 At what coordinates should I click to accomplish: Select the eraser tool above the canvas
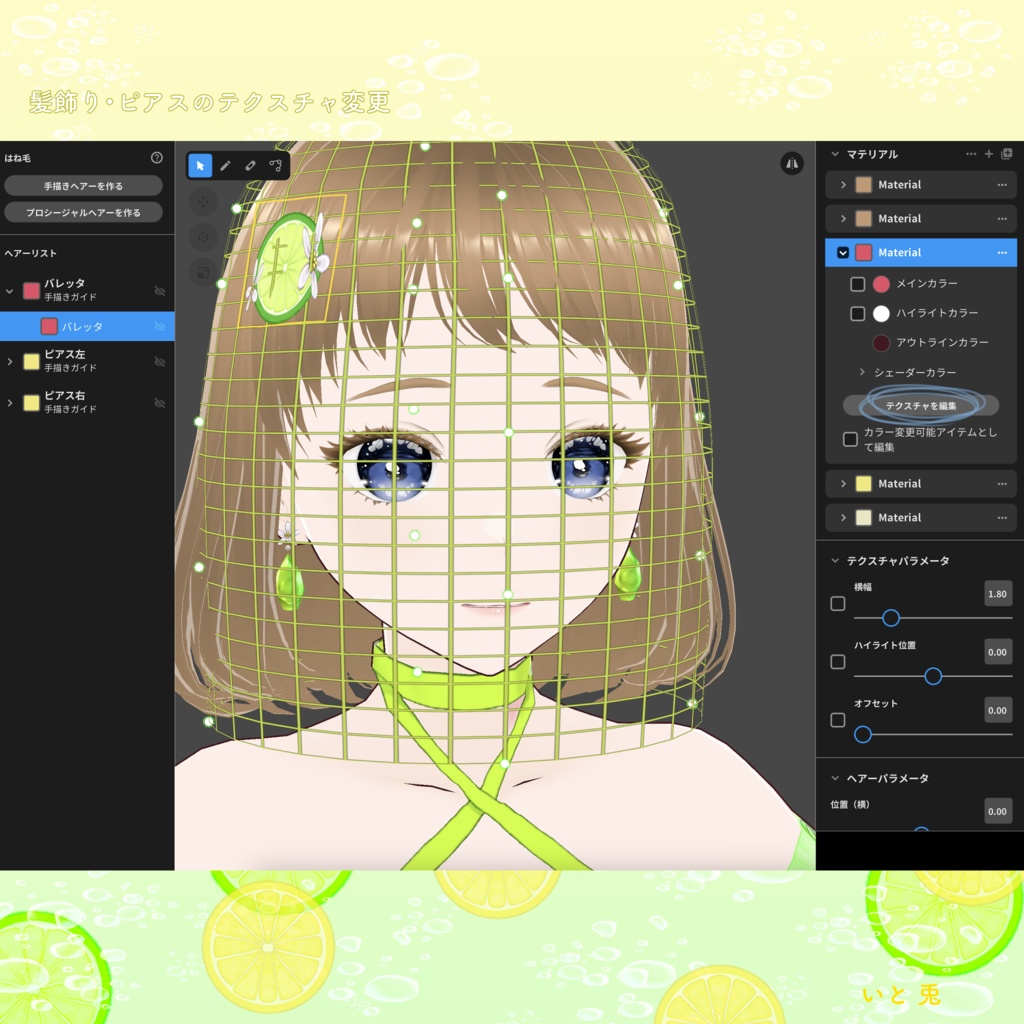tap(251, 165)
